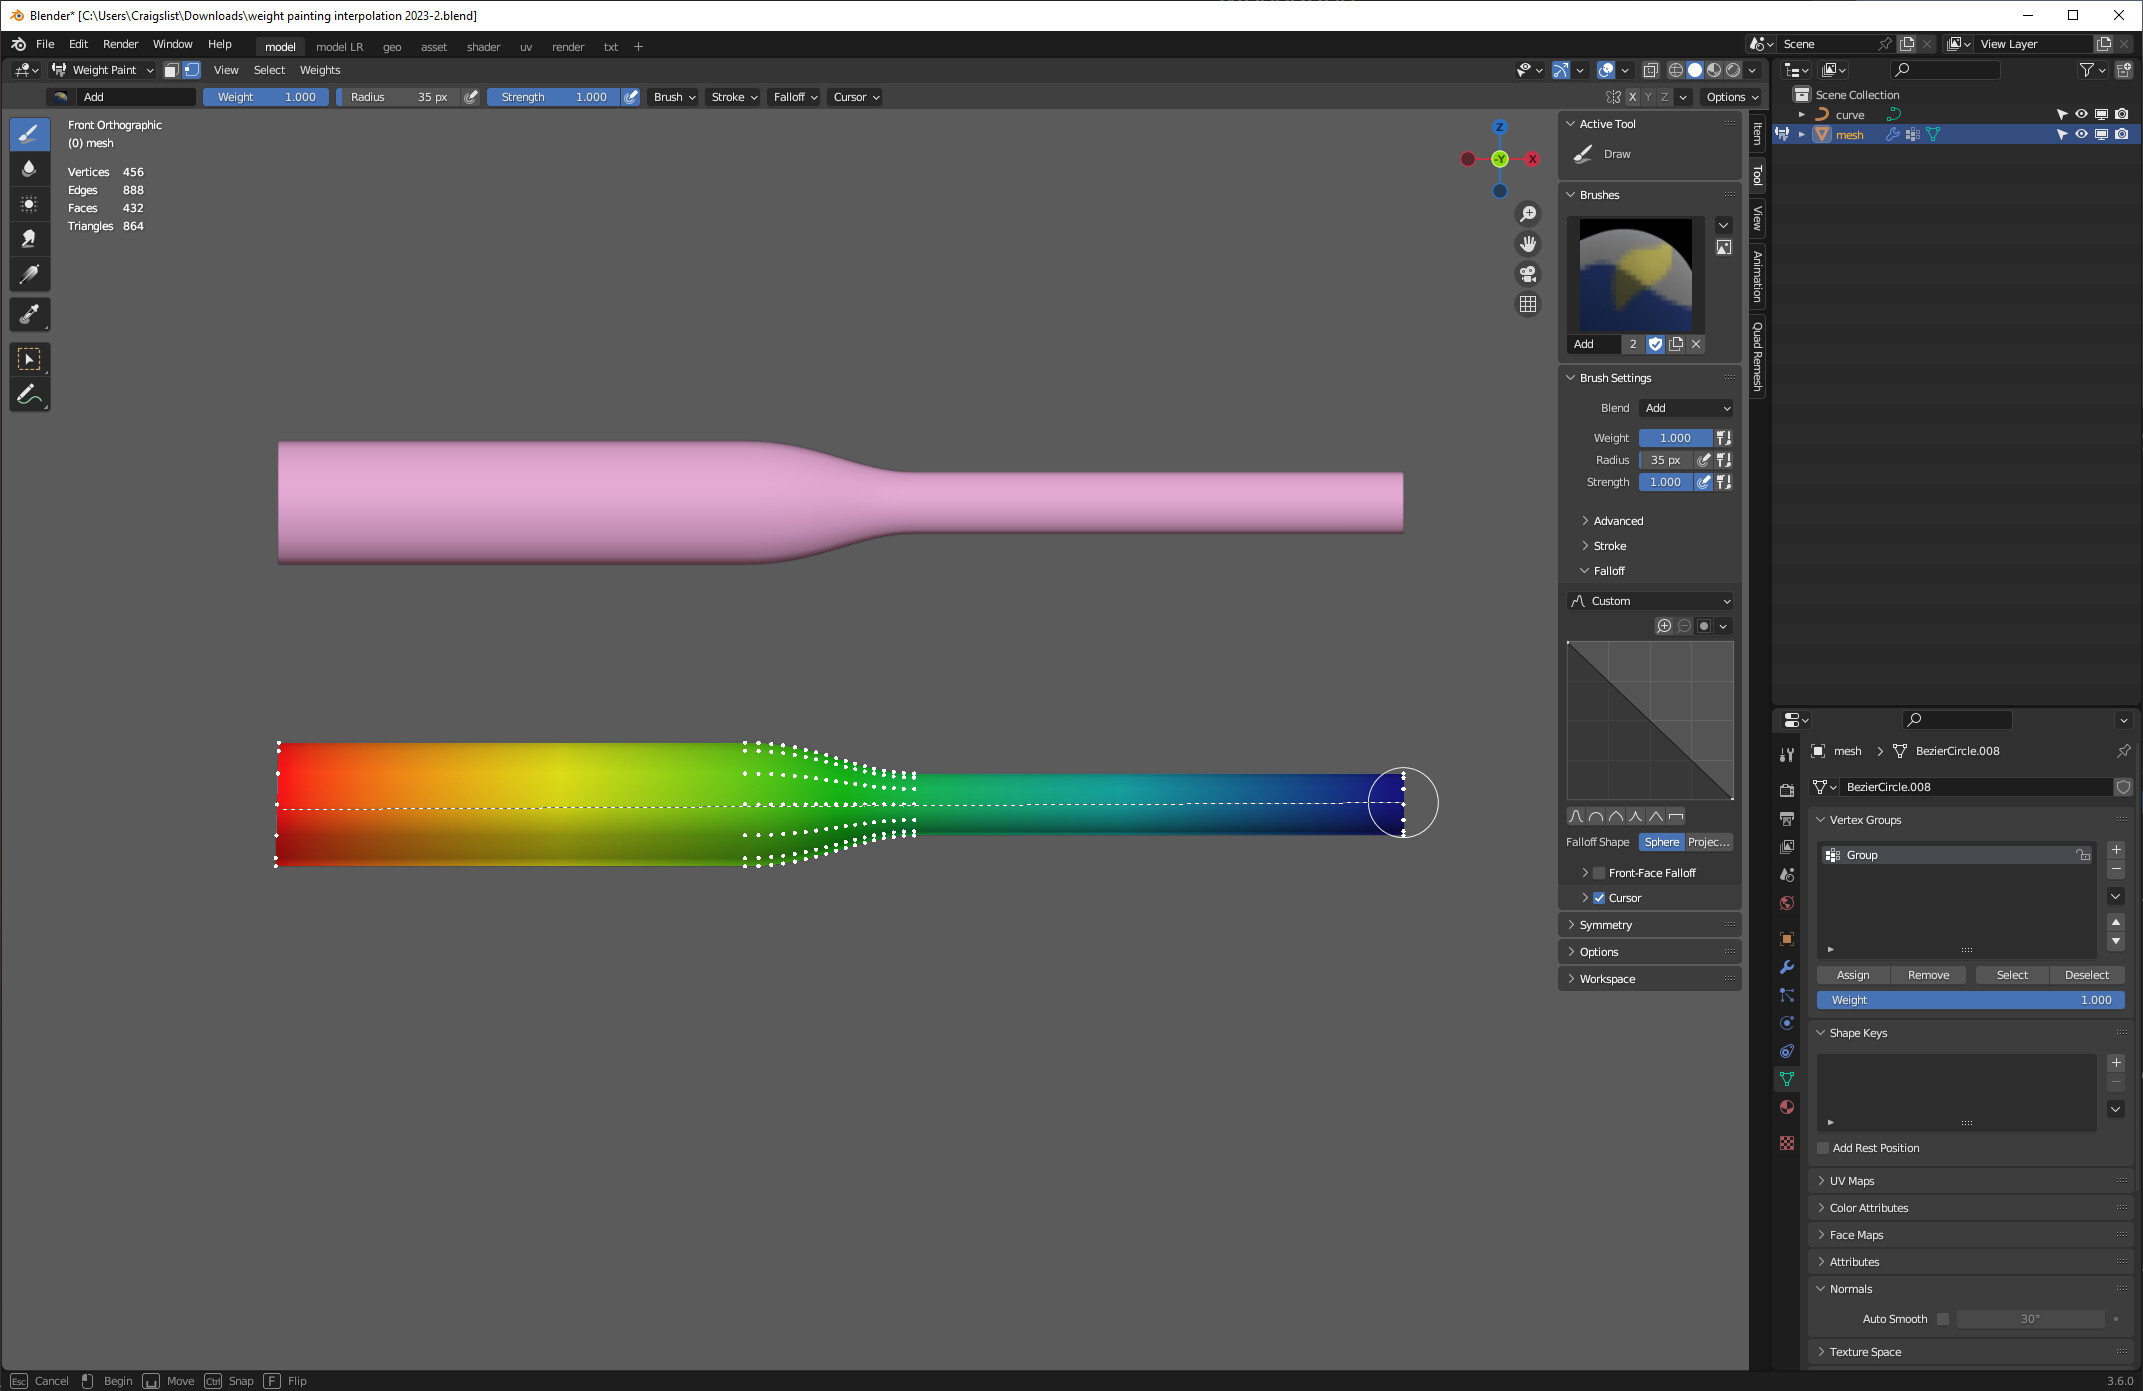Click the Remove vertex group button
The image size is (2143, 1391).
(x=1928, y=975)
